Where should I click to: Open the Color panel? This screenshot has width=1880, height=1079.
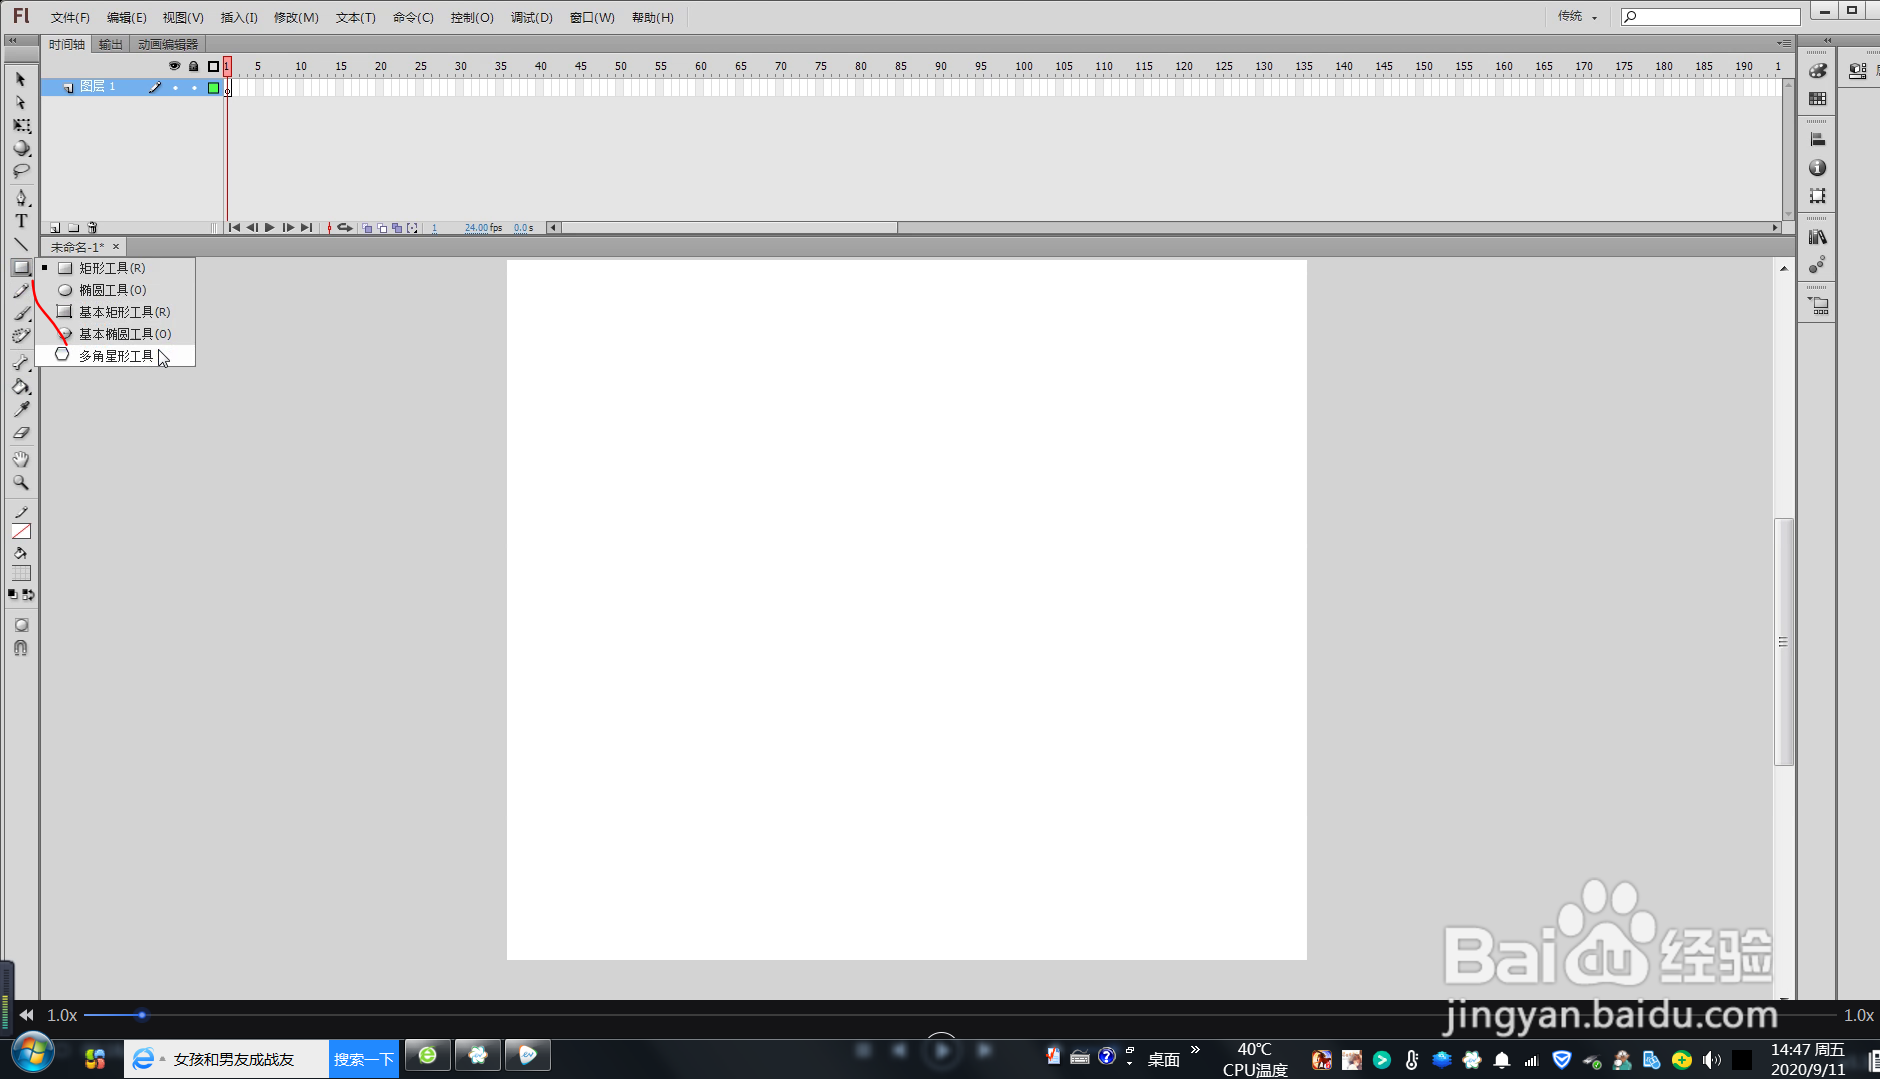(x=1819, y=70)
